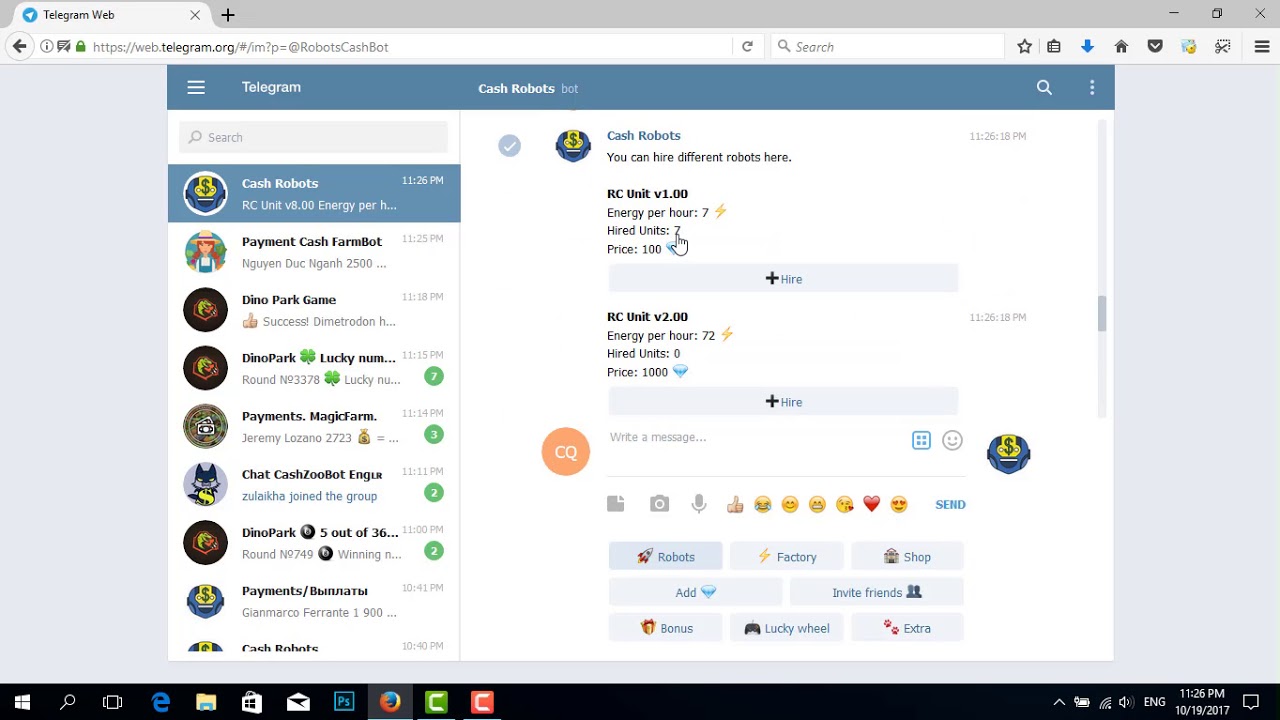Go to Firefox home page icon
Screen dimensions: 1280x720
click(1121, 46)
